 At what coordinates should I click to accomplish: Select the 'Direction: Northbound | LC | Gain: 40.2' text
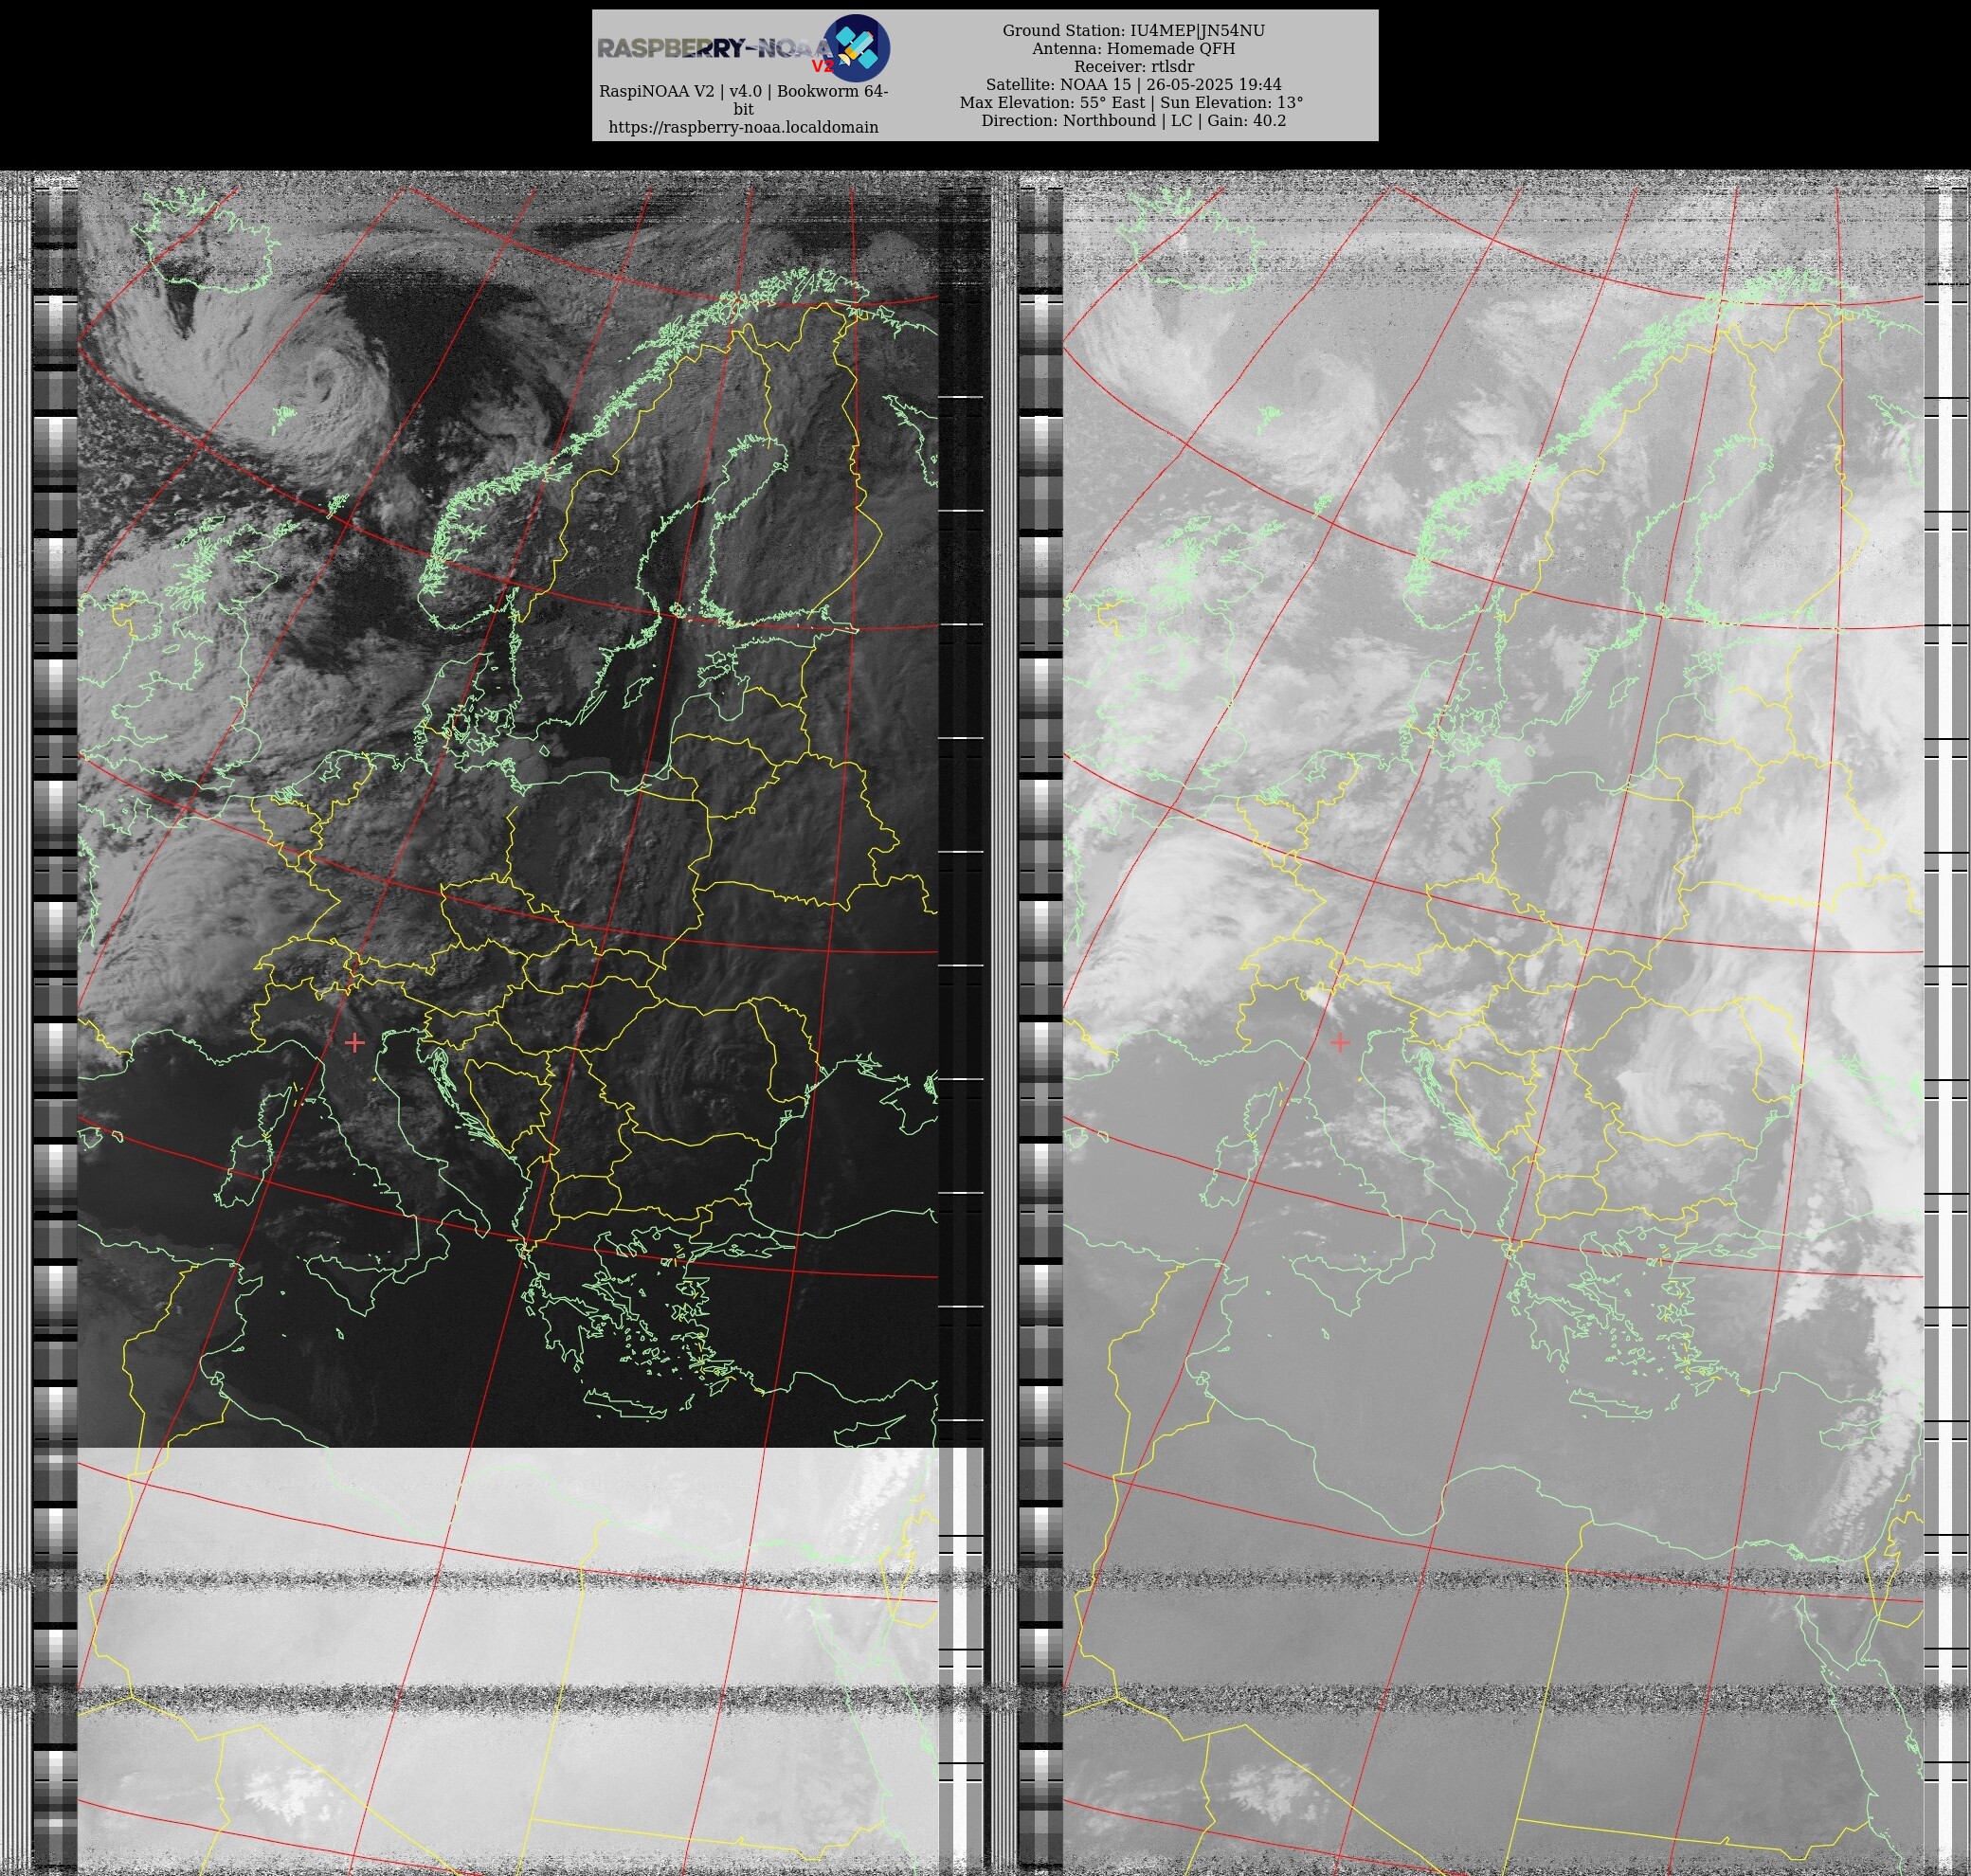coord(1133,121)
